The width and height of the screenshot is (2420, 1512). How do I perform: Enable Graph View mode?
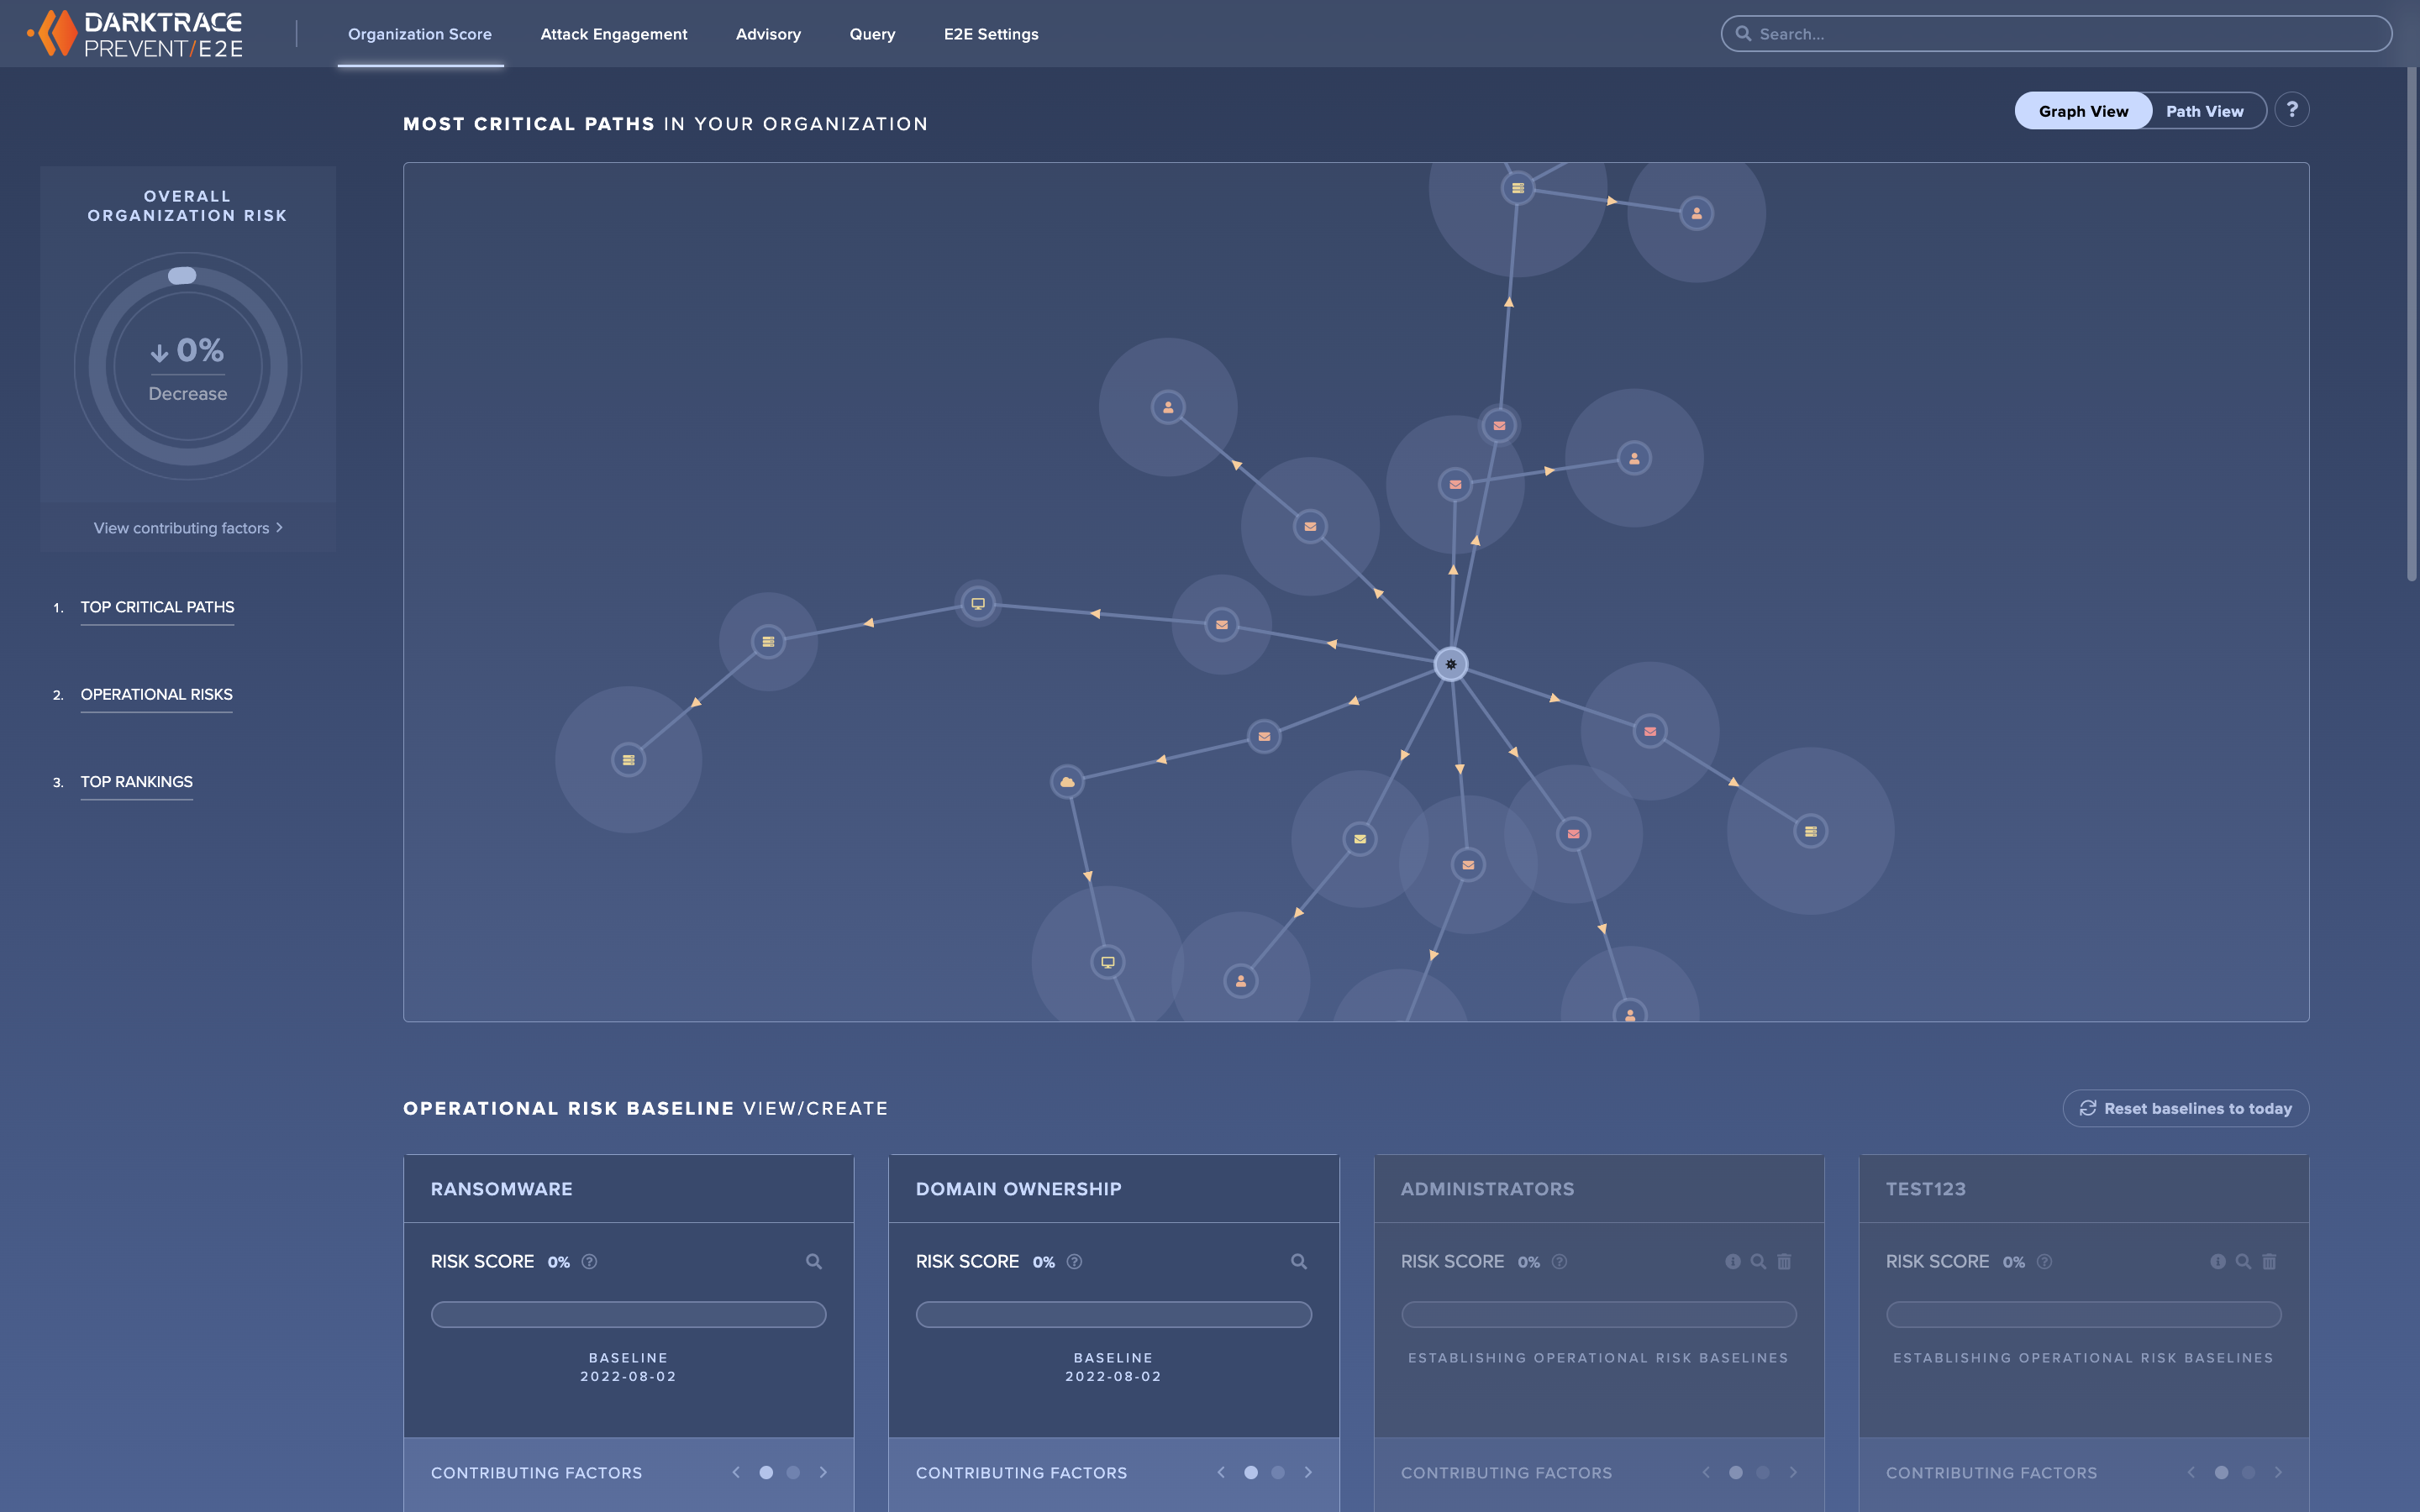pos(2083,111)
